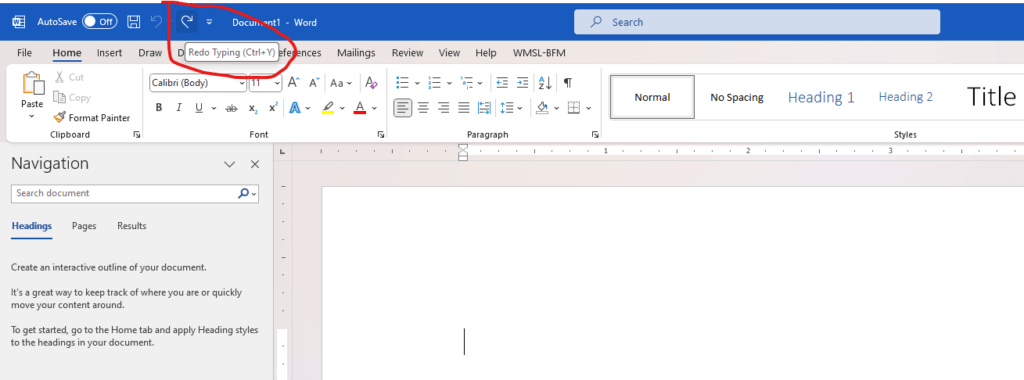Apply the No Spacing style
Screen dimensions: 1024x380
[737, 97]
